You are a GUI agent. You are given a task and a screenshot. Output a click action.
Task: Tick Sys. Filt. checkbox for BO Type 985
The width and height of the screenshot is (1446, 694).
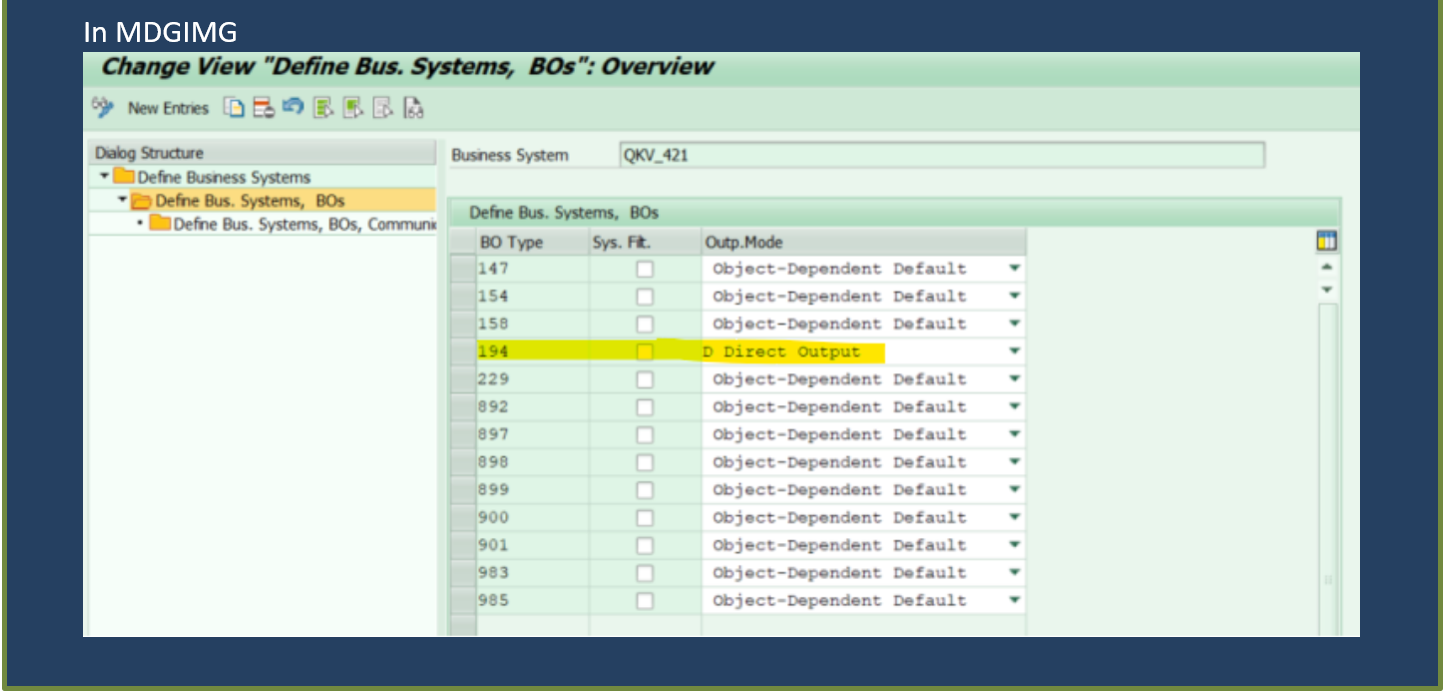[x=645, y=601]
